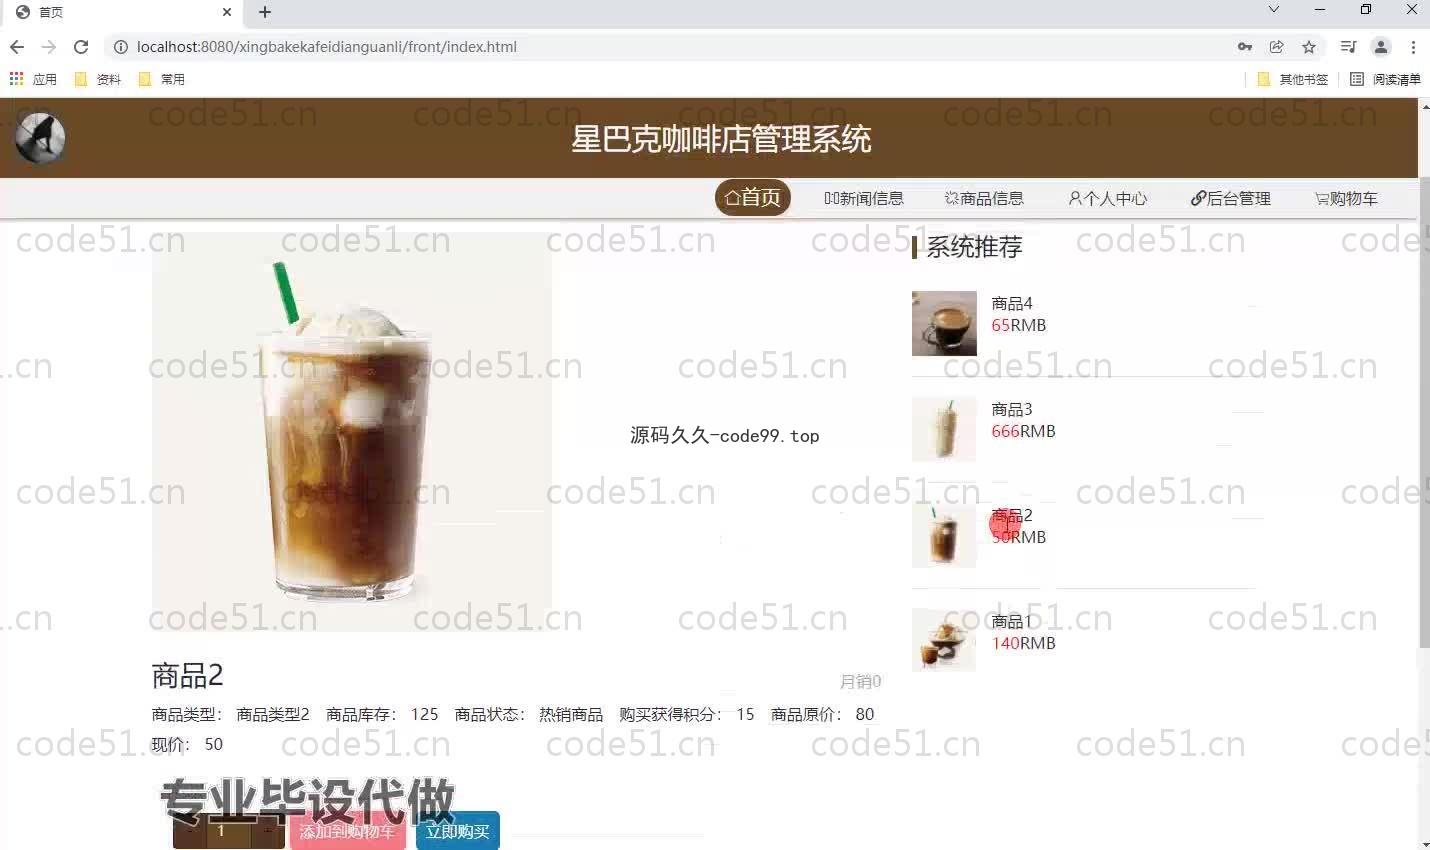Open the 商品4 coffee thumbnail
The width and height of the screenshot is (1430, 850).
pyautogui.click(x=944, y=323)
